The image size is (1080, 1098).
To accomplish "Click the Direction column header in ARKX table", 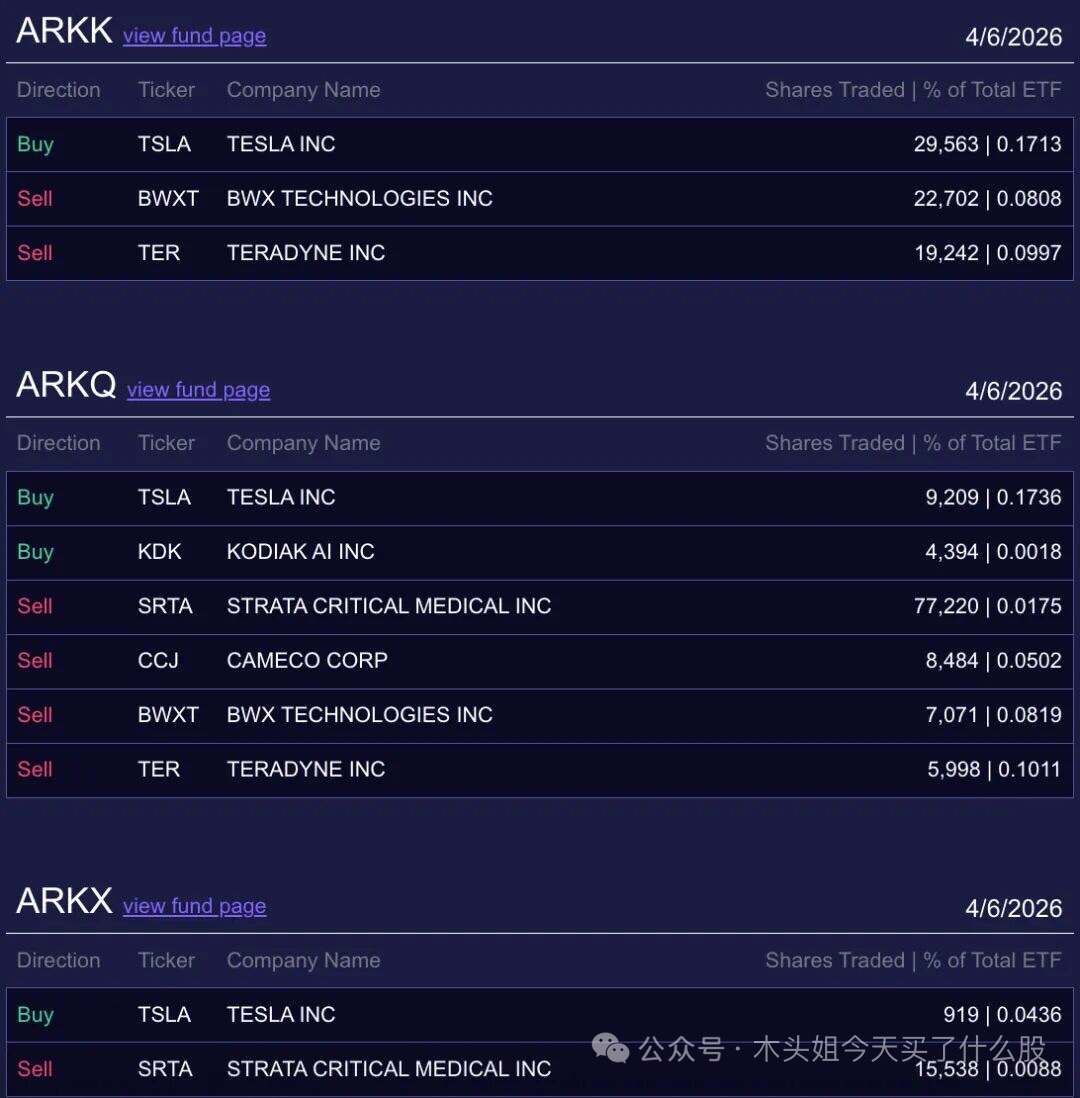I will point(58,960).
